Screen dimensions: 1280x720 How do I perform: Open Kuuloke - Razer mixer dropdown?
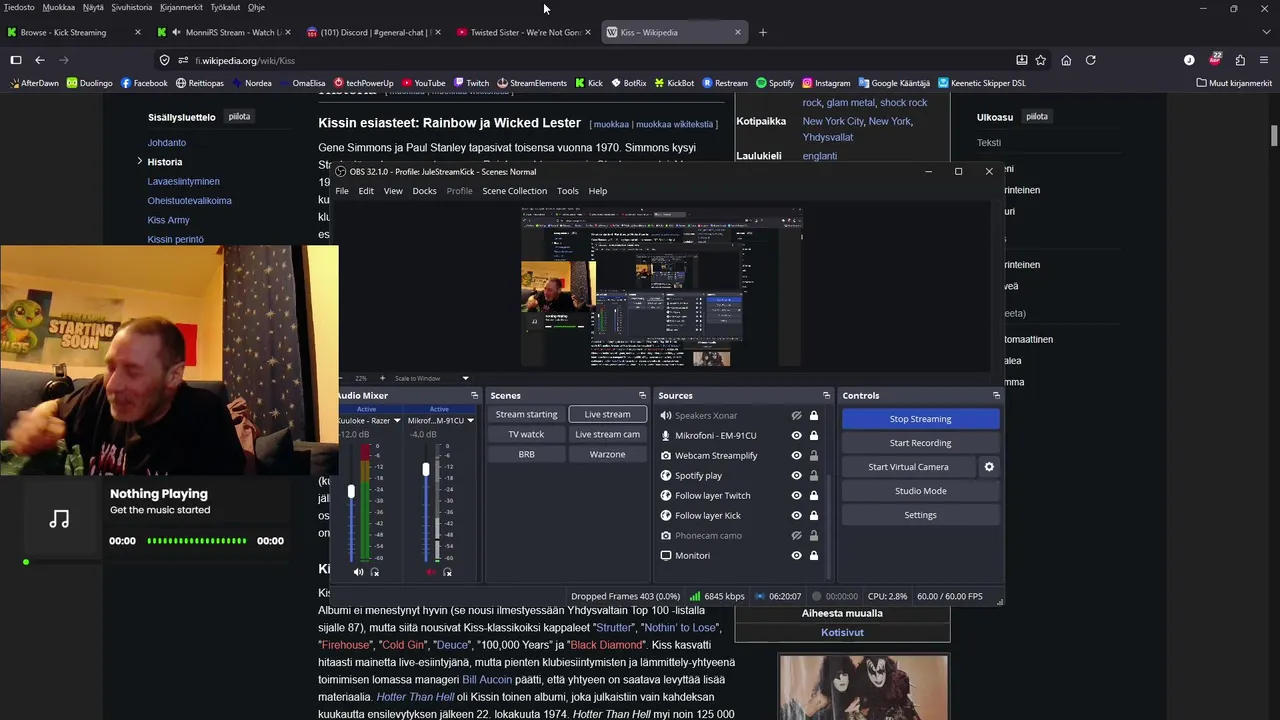pos(397,421)
